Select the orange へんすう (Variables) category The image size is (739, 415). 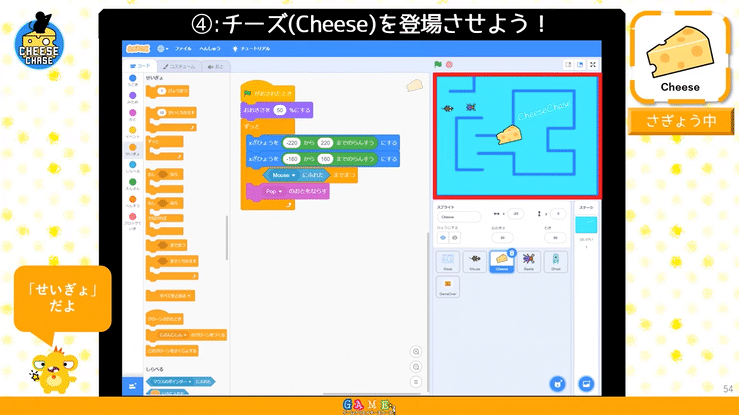pyautogui.click(x=133, y=202)
